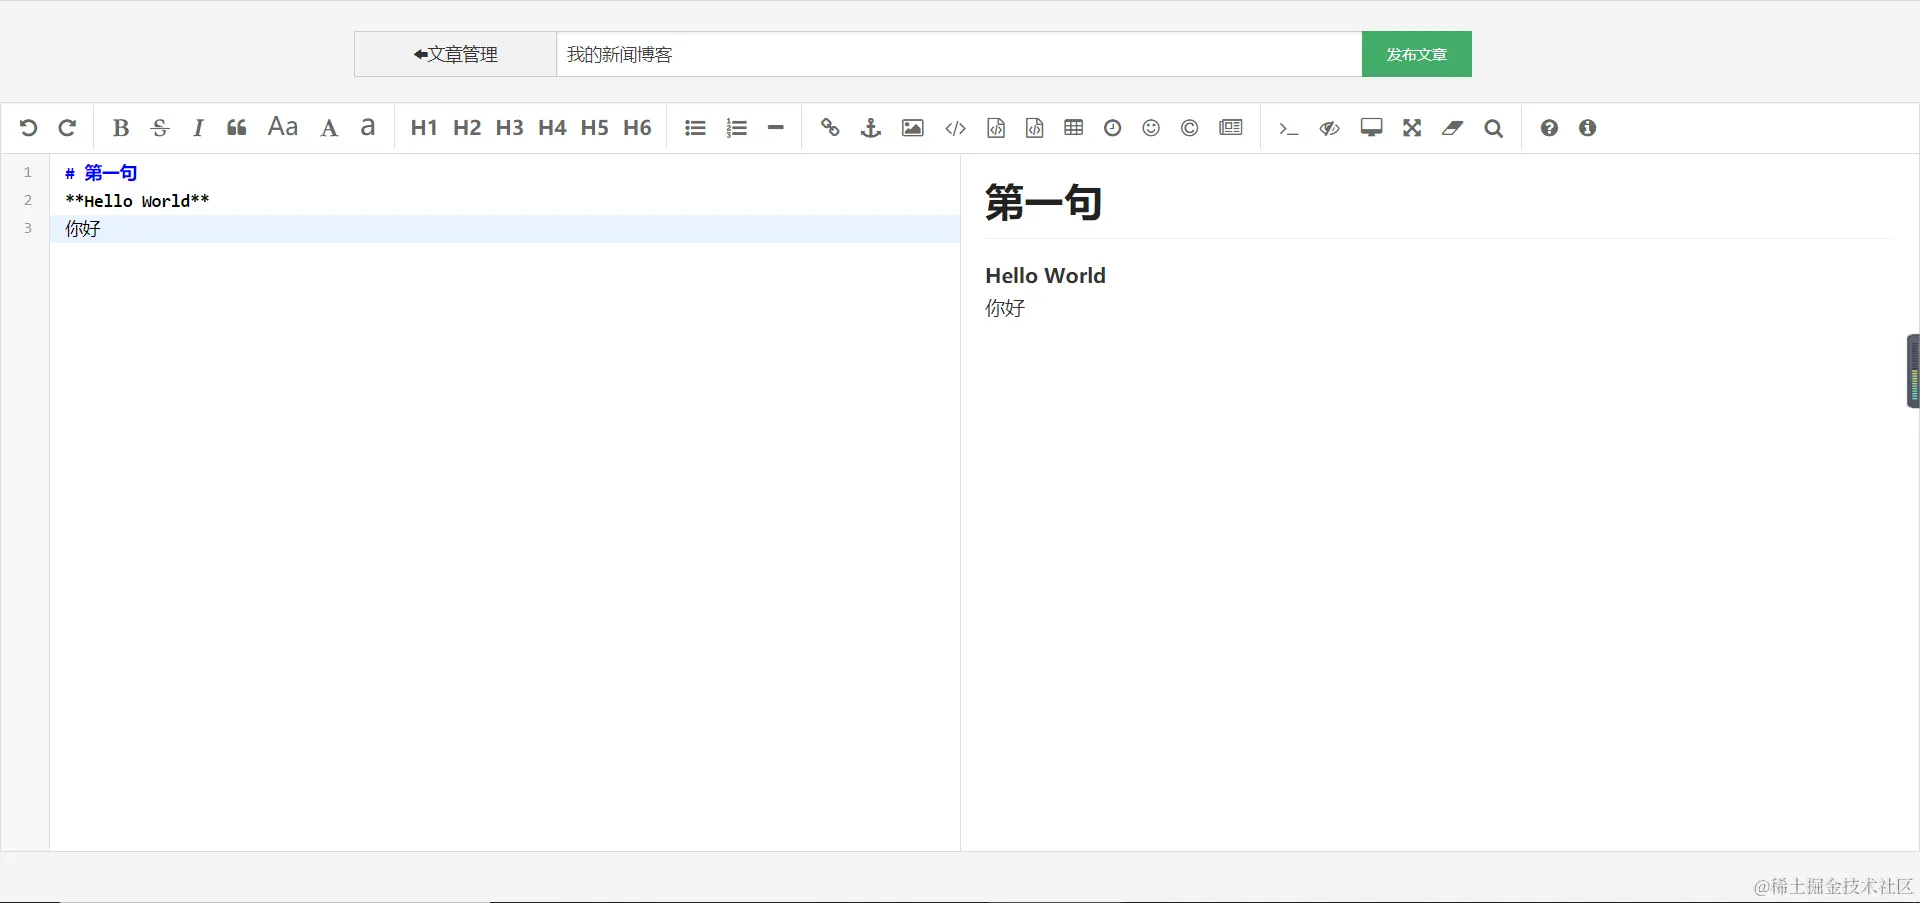Screen dimensions: 1920x903
Task: Place cursor on **Hello World** line
Action: point(137,201)
